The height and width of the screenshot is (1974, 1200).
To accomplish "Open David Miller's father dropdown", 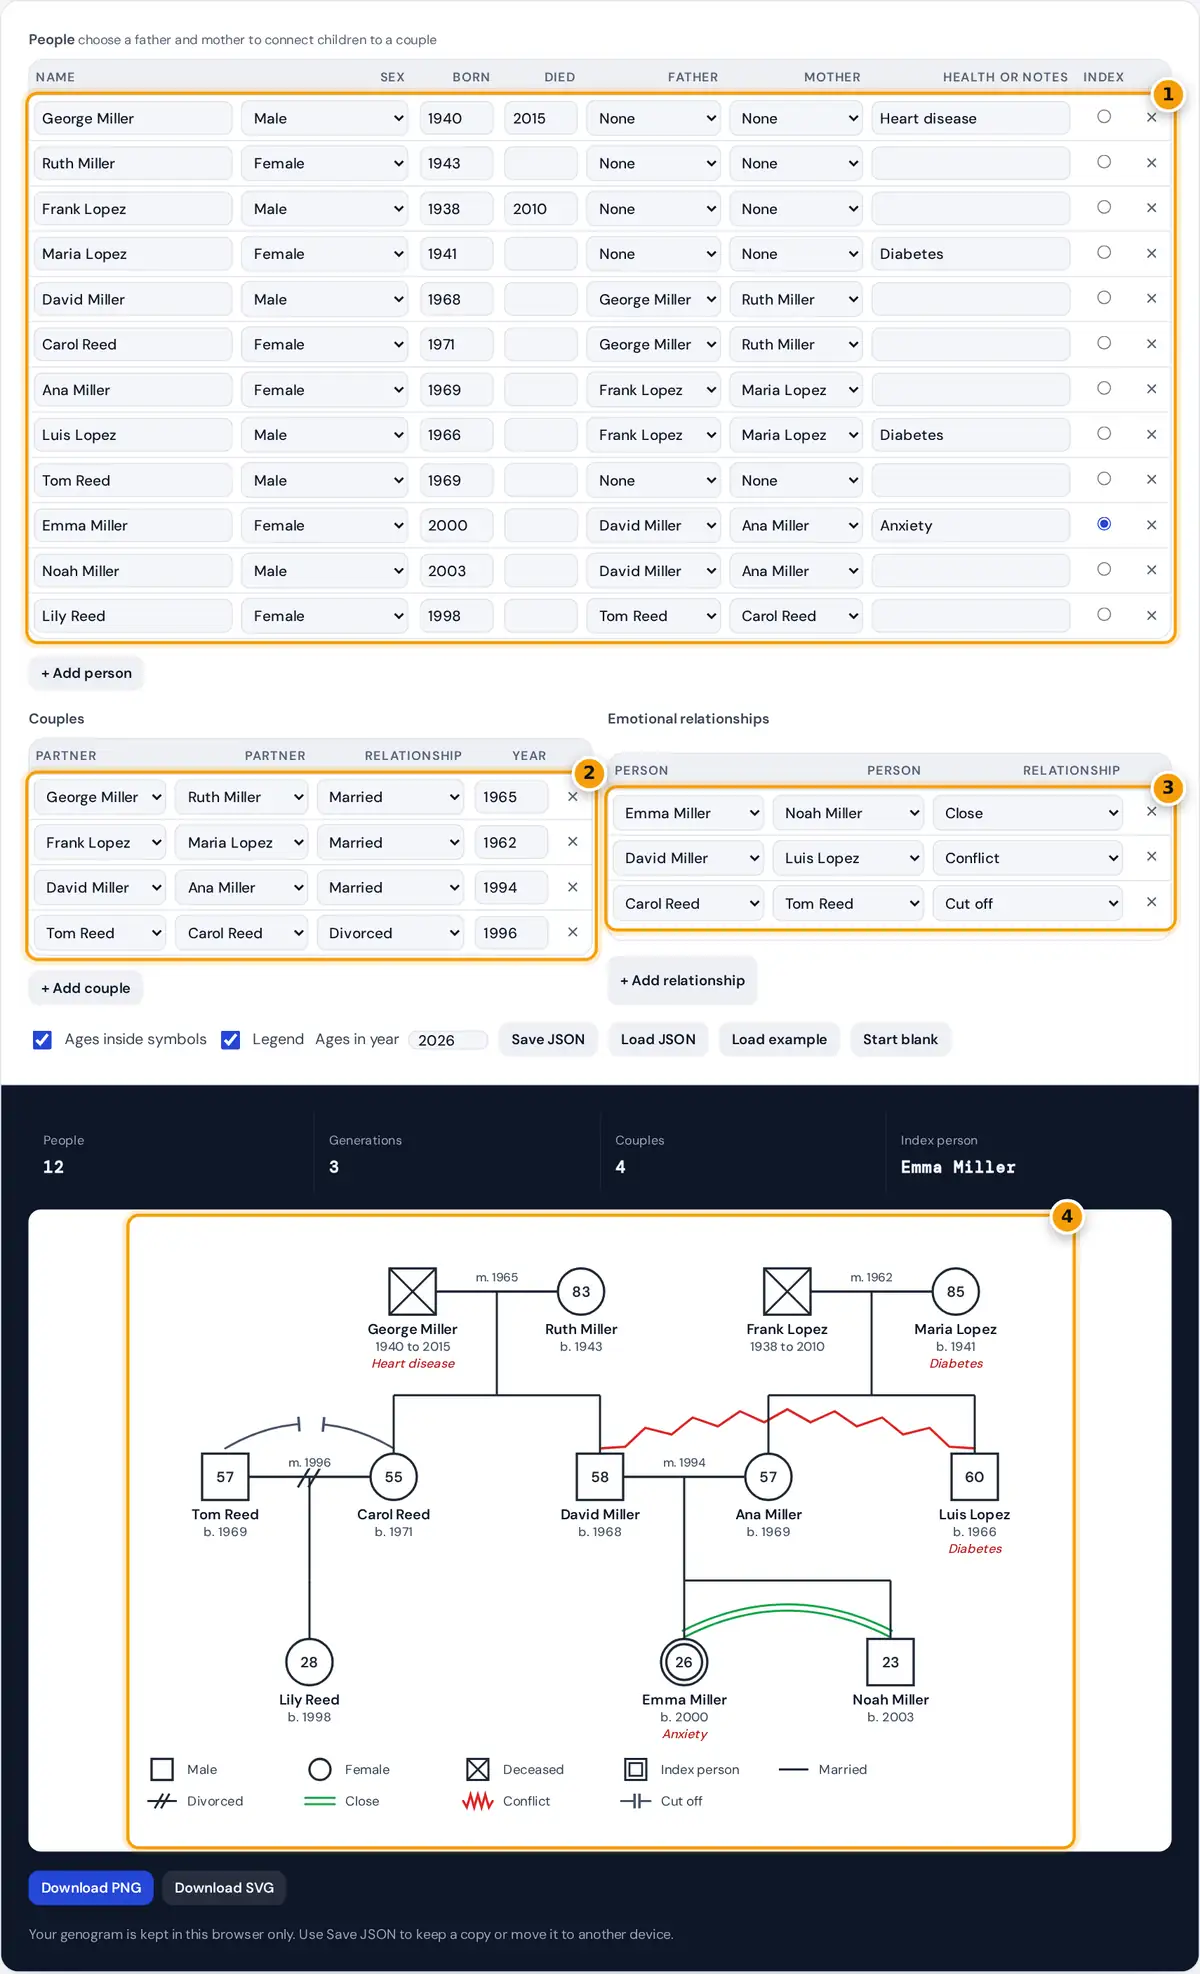I will click(x=653, y=299).
